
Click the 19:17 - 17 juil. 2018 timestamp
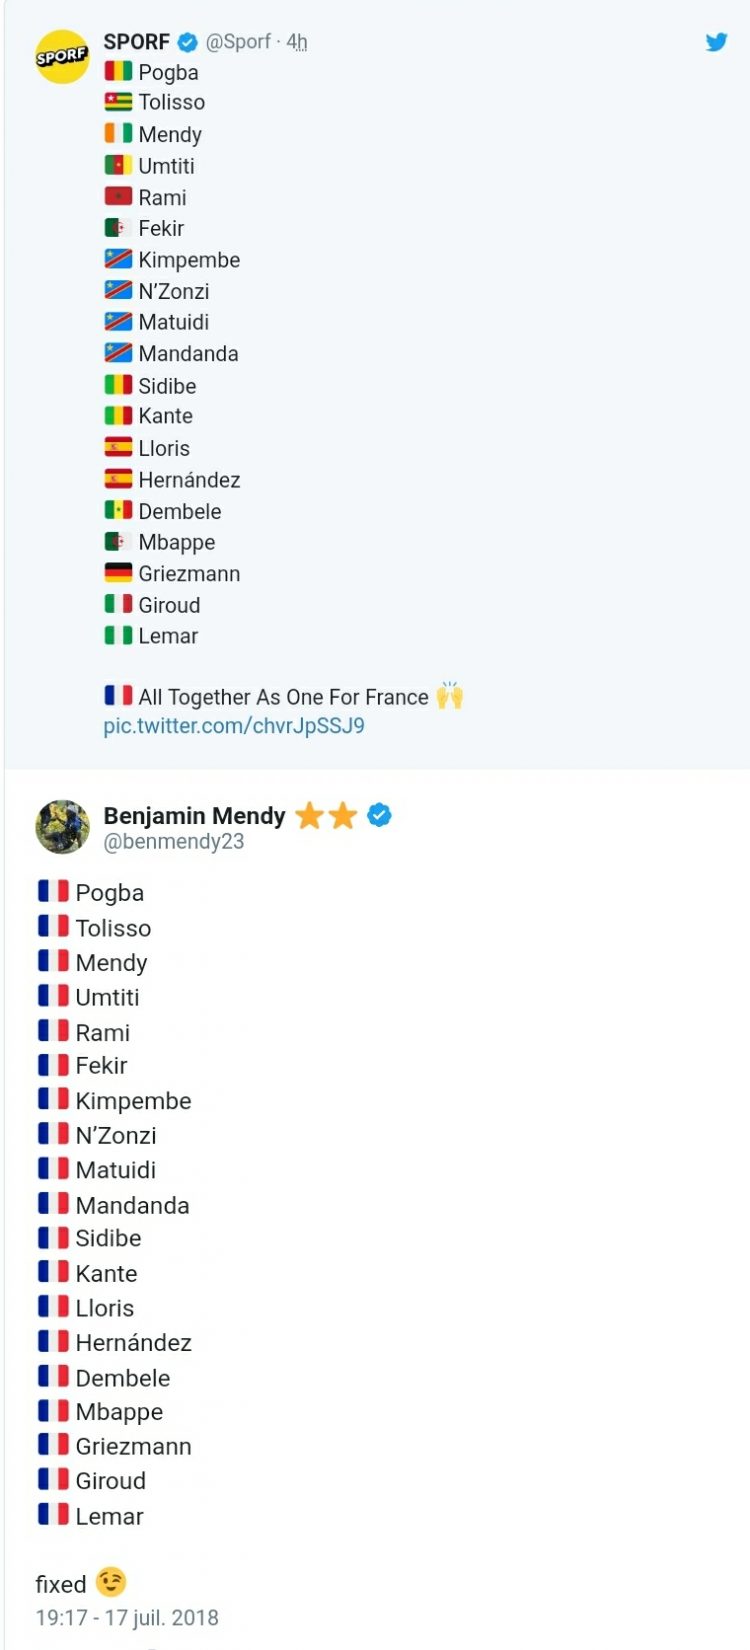(x=127, y=1618)
